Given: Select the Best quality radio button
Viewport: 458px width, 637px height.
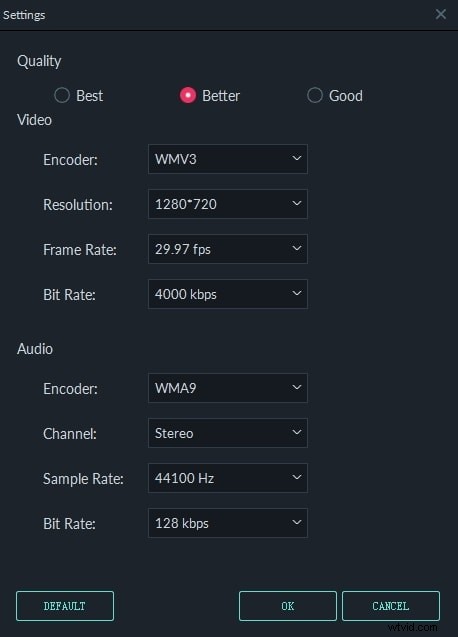Looking at the screenshot, I should click(62, 95).
